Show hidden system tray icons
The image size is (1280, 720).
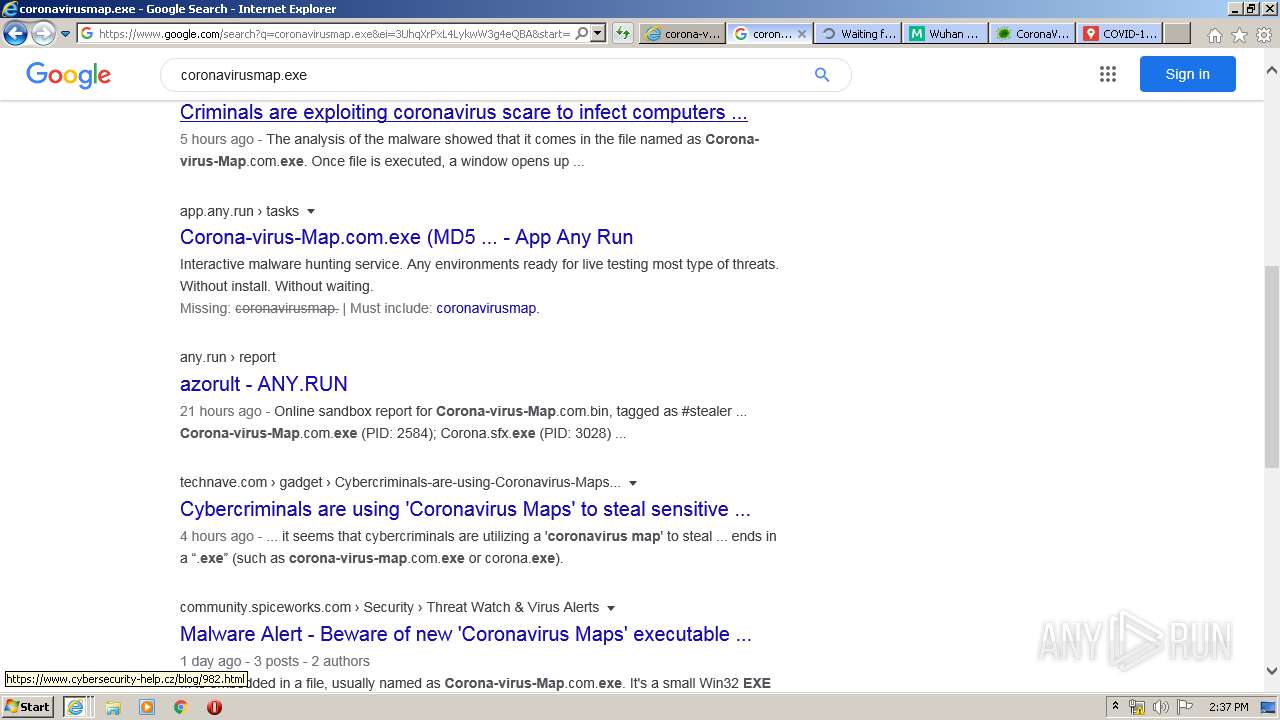1115,707
